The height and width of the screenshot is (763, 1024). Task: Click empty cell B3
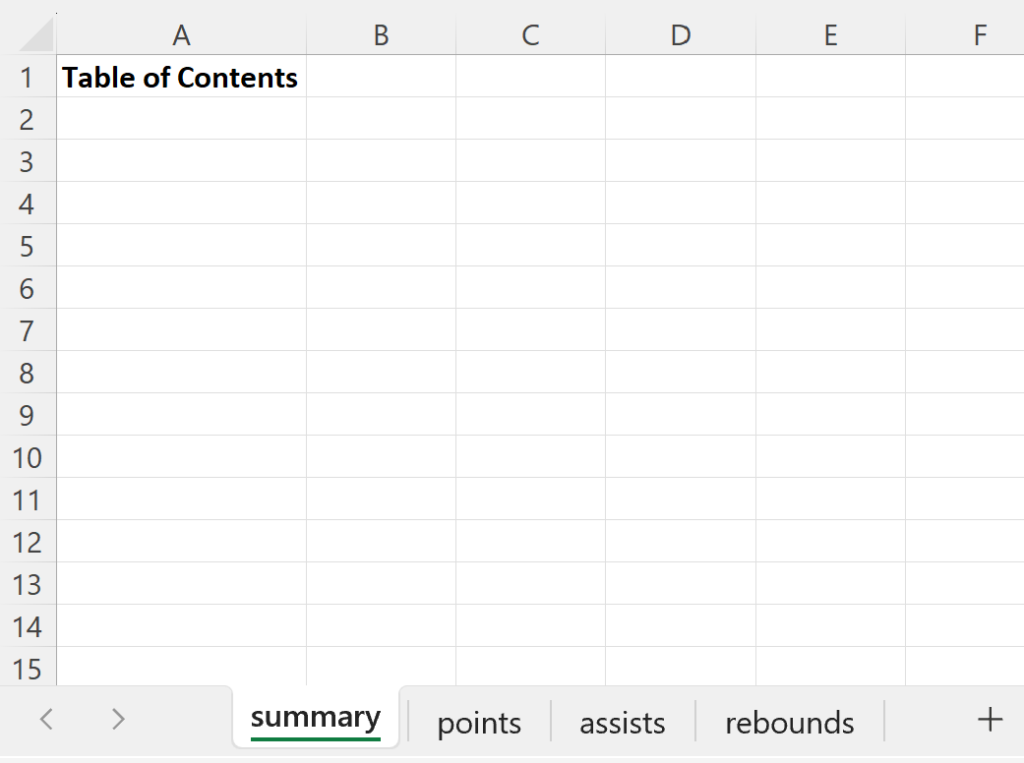tap(381, 161)
